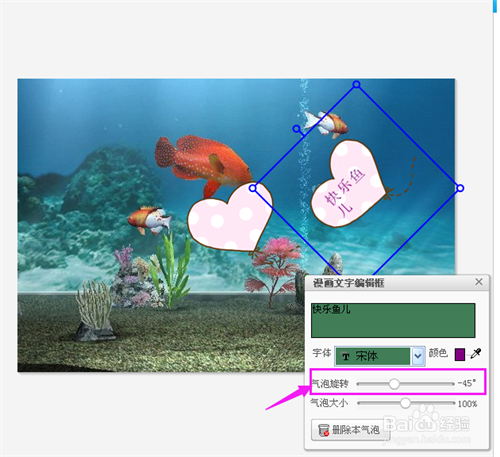500x457 pixels.
Task: Click the small rotation handle near the top fish
Action: (x=296, y=128)
